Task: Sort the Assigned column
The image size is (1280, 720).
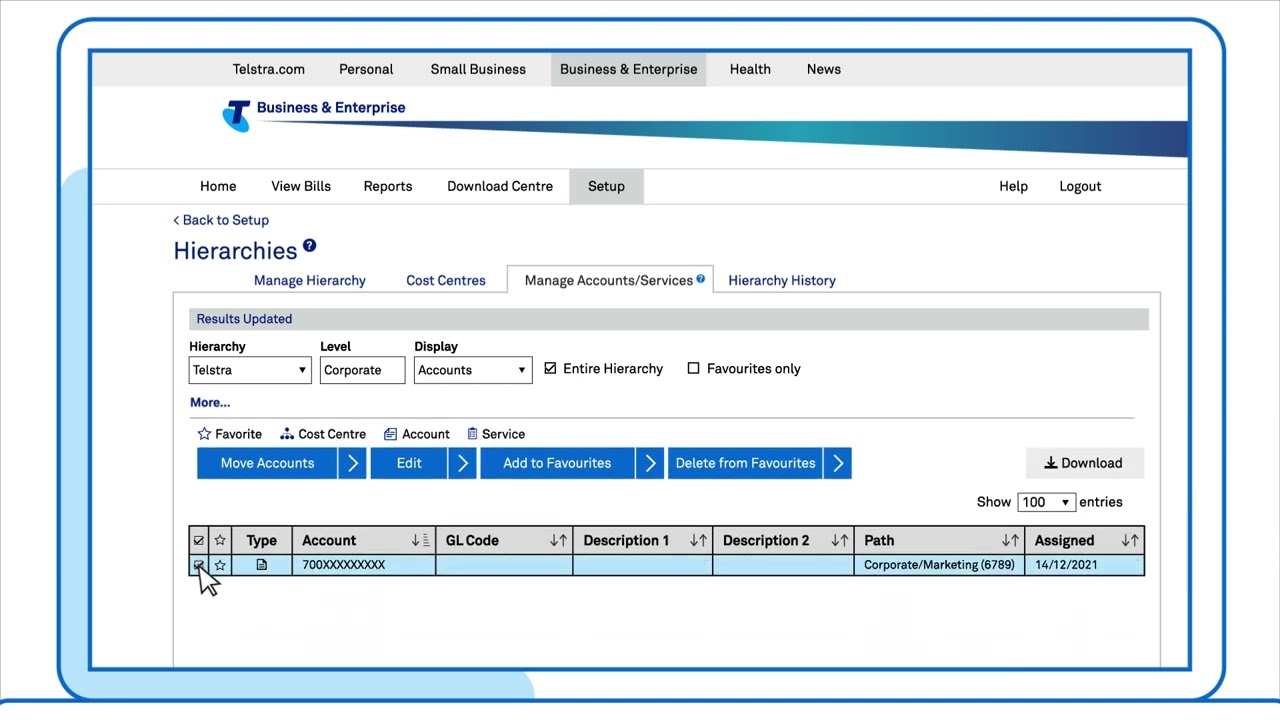Action: (1130, 540)
